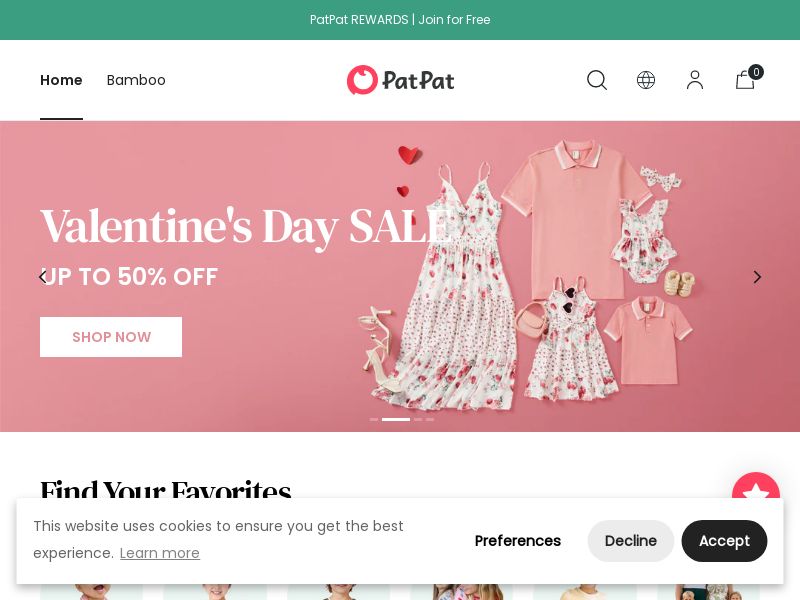
Task: Follow the Learn more cookie link
Action: (160, 553)
